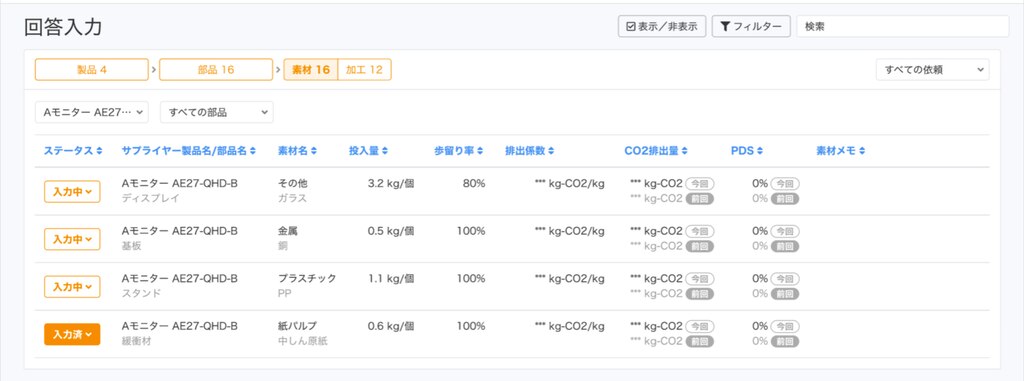1024x381 pixels.
Task: Click the 回答入力 page heading
Action: coord(63,27)
